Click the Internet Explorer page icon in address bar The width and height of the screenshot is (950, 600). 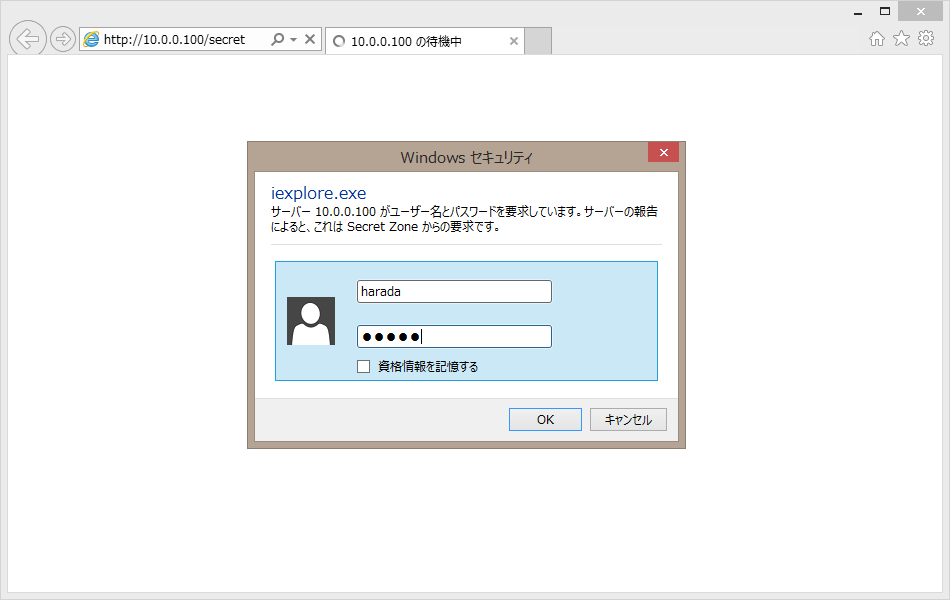pyautogui.click(x=92, y=40)
